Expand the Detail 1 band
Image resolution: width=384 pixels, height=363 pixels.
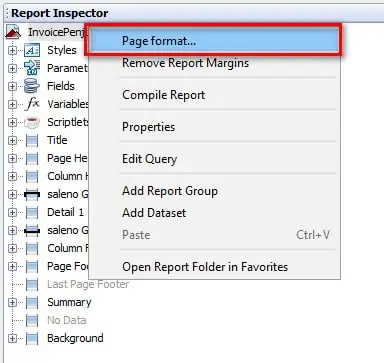[x=12, y=212]
